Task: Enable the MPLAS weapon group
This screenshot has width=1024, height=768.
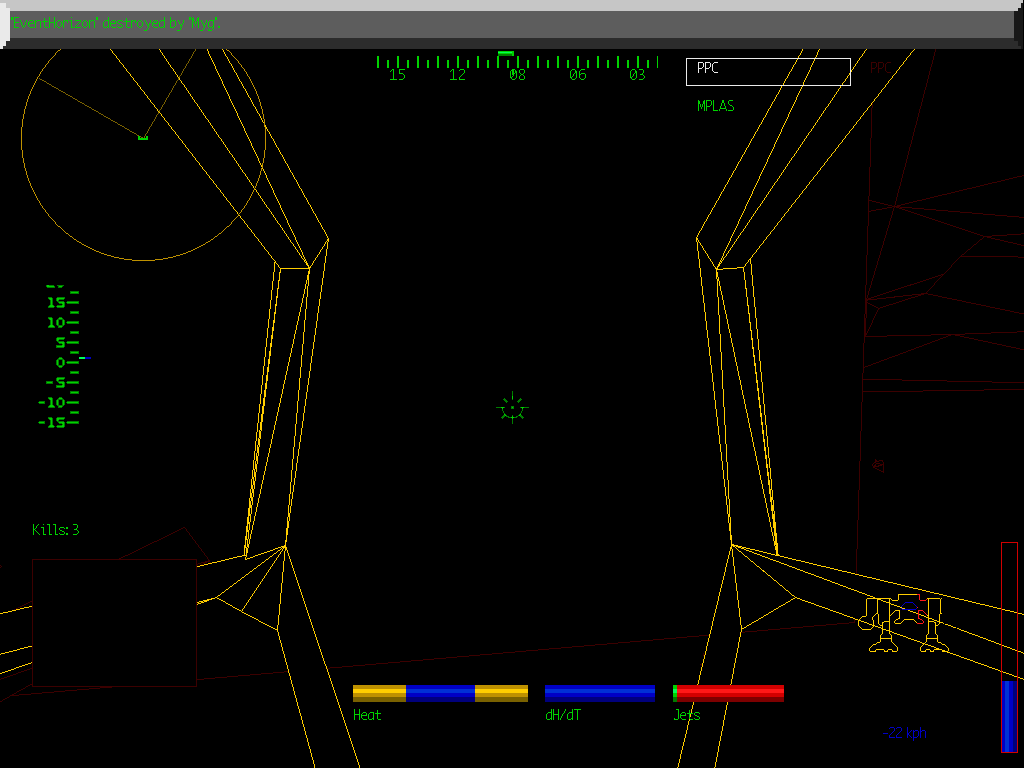Action: click(x=714, y=106)
